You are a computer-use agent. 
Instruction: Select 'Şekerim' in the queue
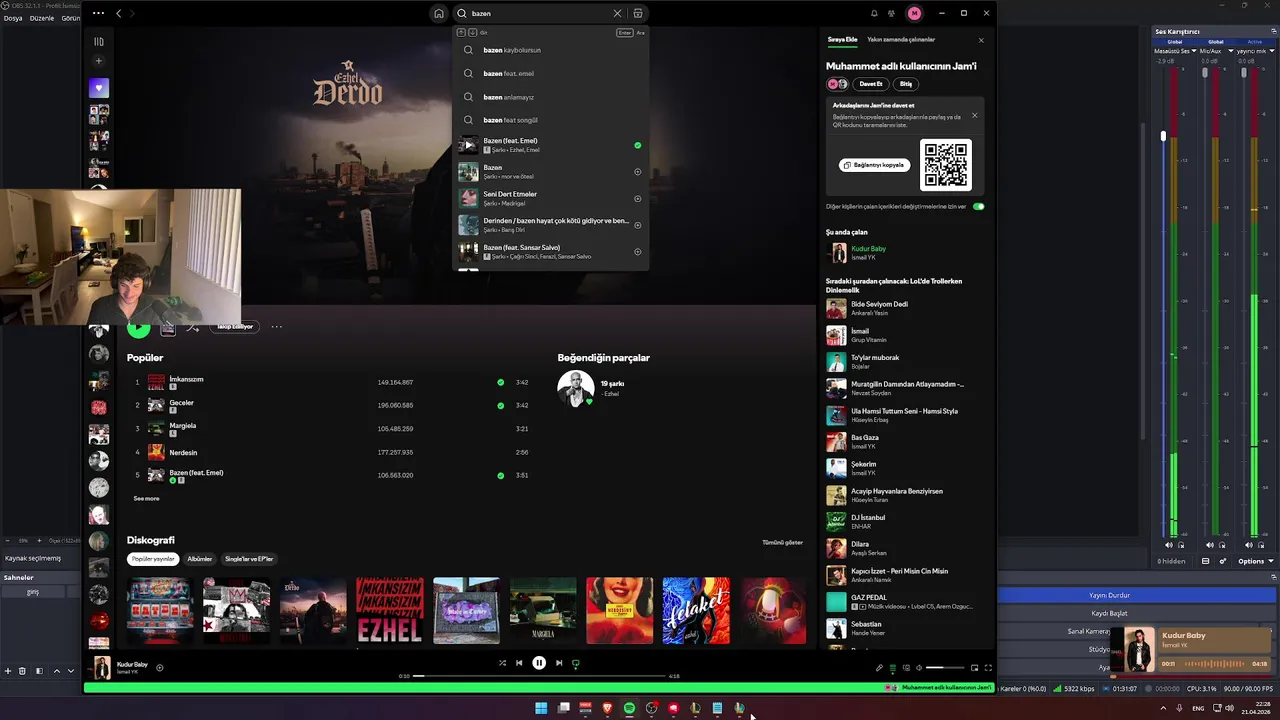click(905, 468)
